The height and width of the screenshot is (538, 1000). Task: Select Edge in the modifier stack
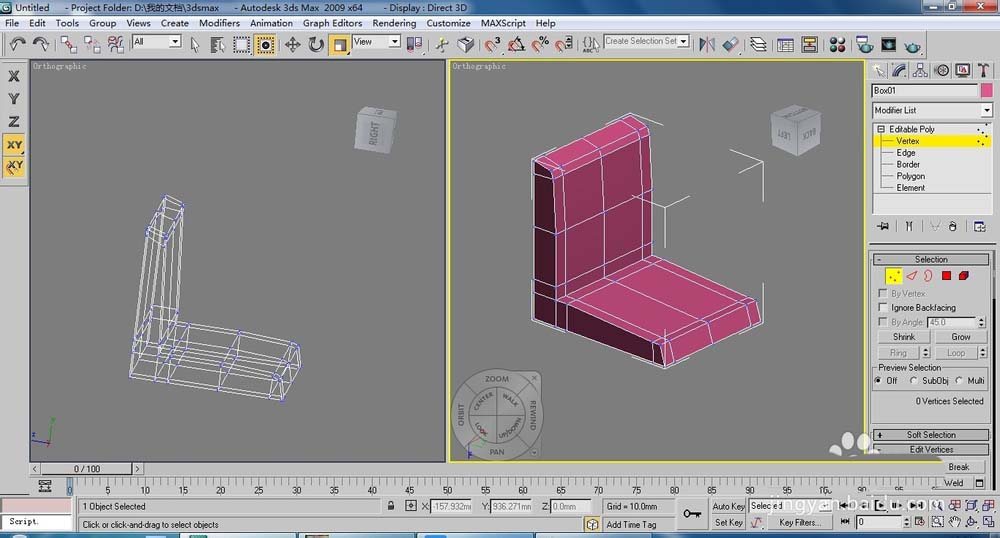(906, 153)
